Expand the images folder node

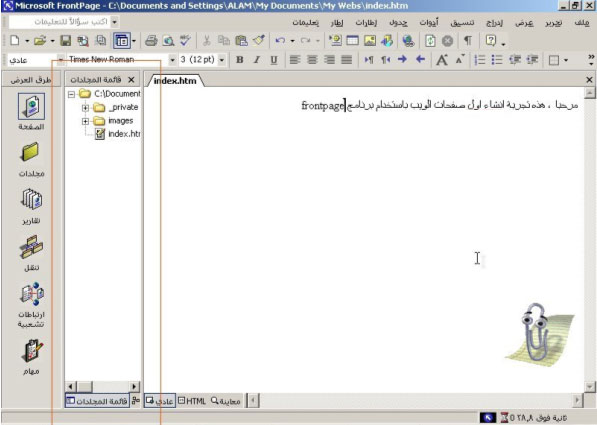[85, 121]
